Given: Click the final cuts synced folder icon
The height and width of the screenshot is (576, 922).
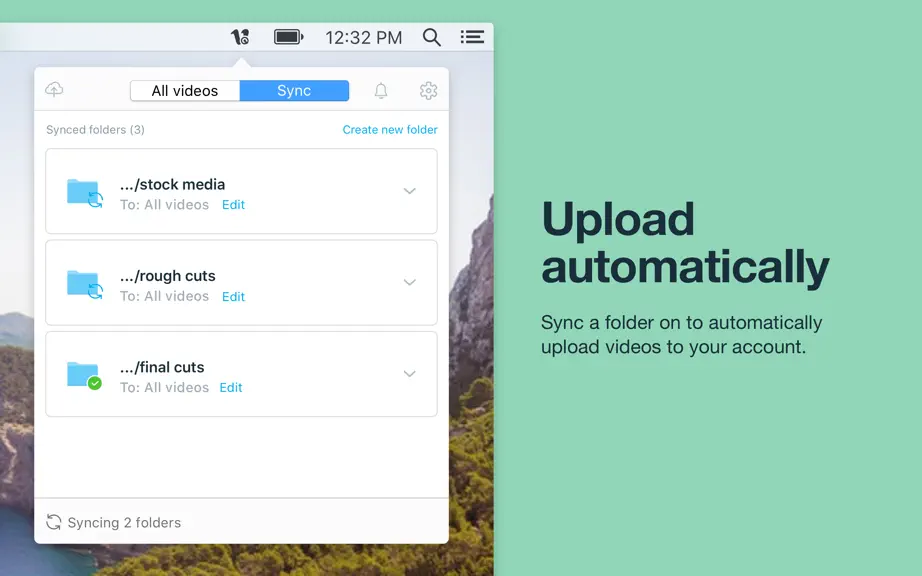Looking at the screenshot, I should (x=84, y=376).
